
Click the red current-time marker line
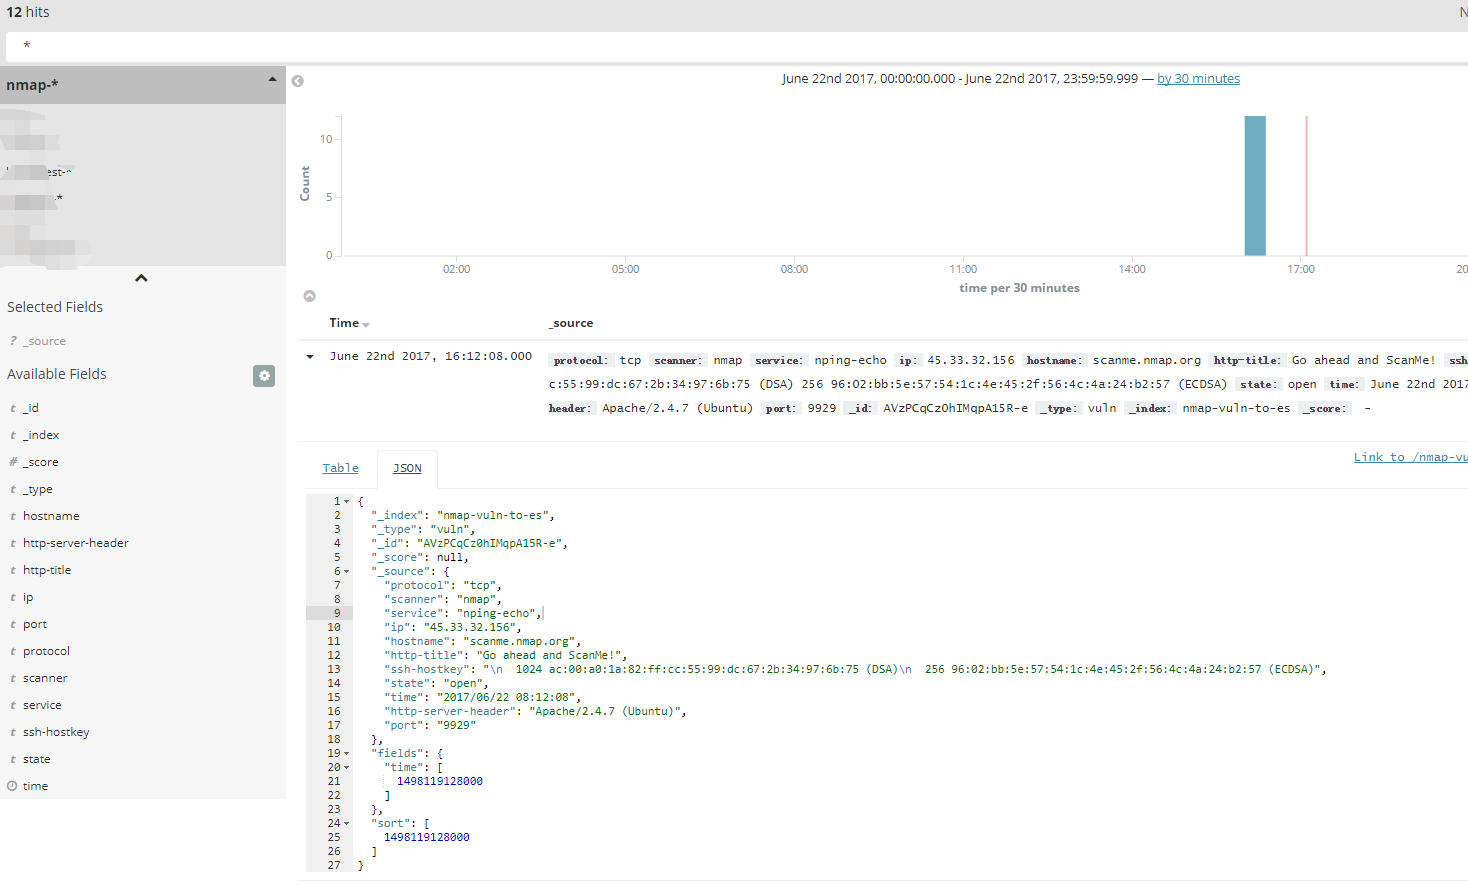1306,186
